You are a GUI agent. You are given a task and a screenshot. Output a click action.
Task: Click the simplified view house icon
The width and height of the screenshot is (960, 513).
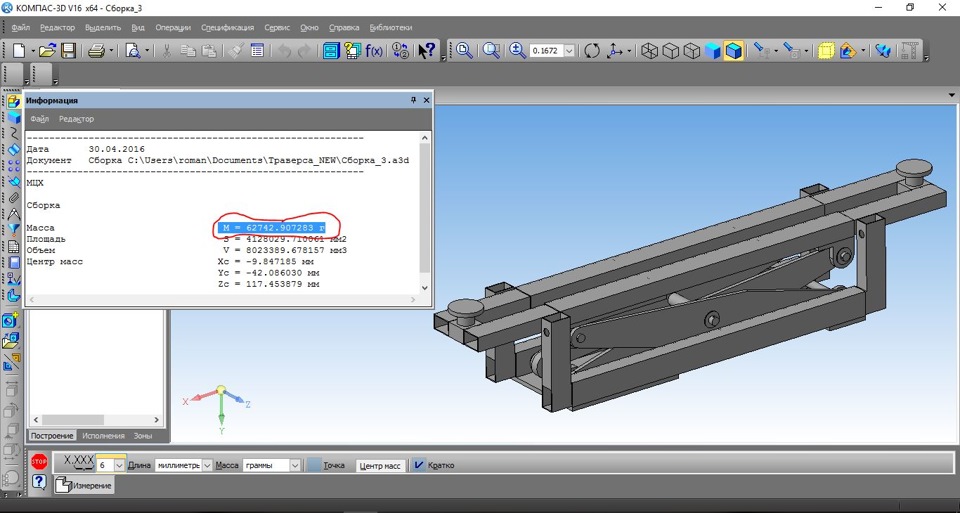[847, 50]
